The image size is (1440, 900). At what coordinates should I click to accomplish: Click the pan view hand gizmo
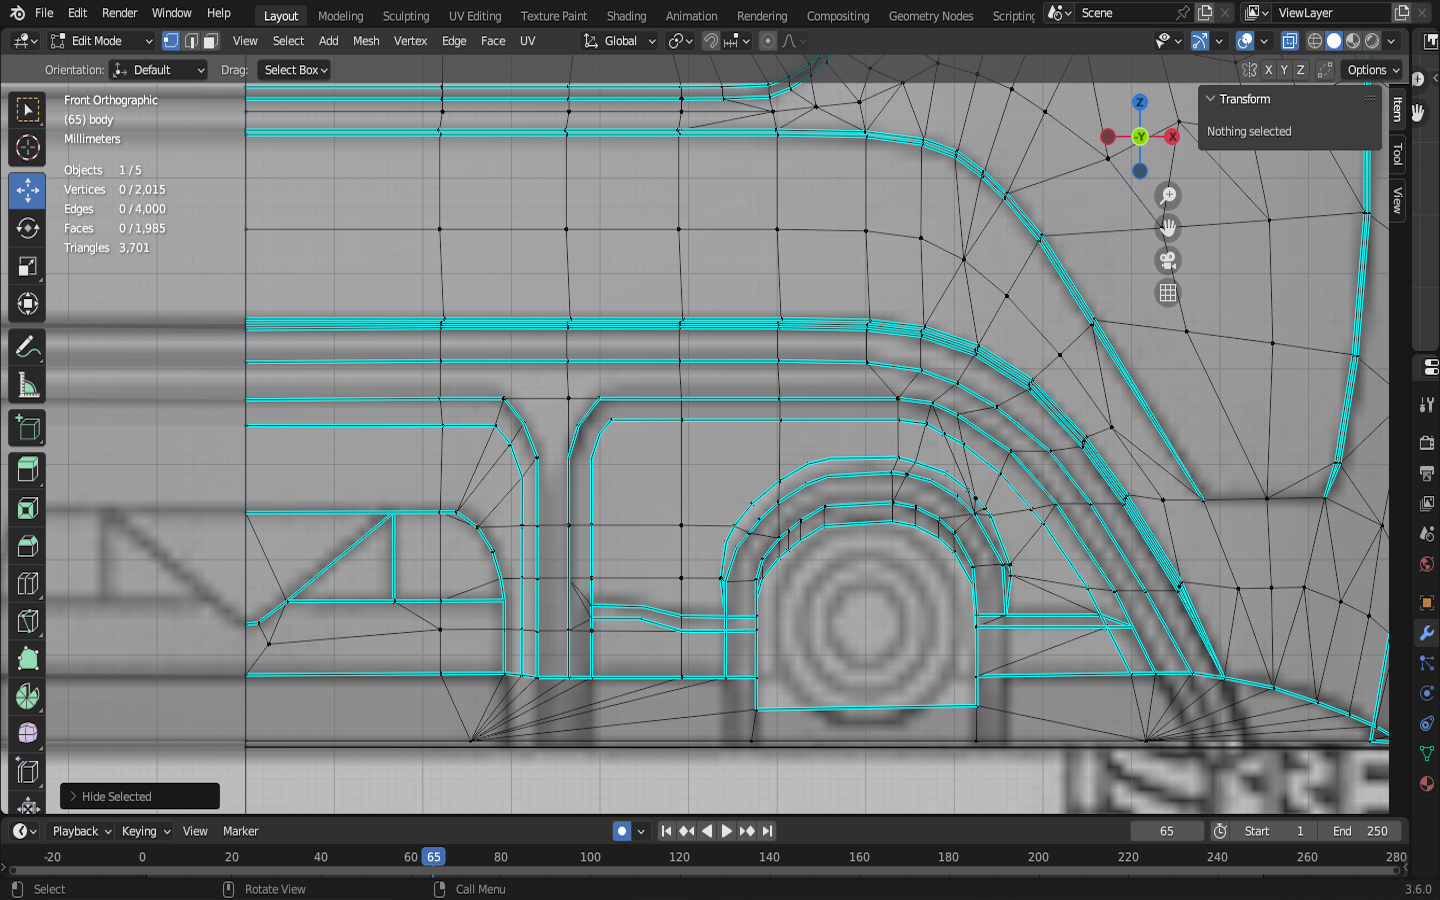click(x=1167, y=228)
